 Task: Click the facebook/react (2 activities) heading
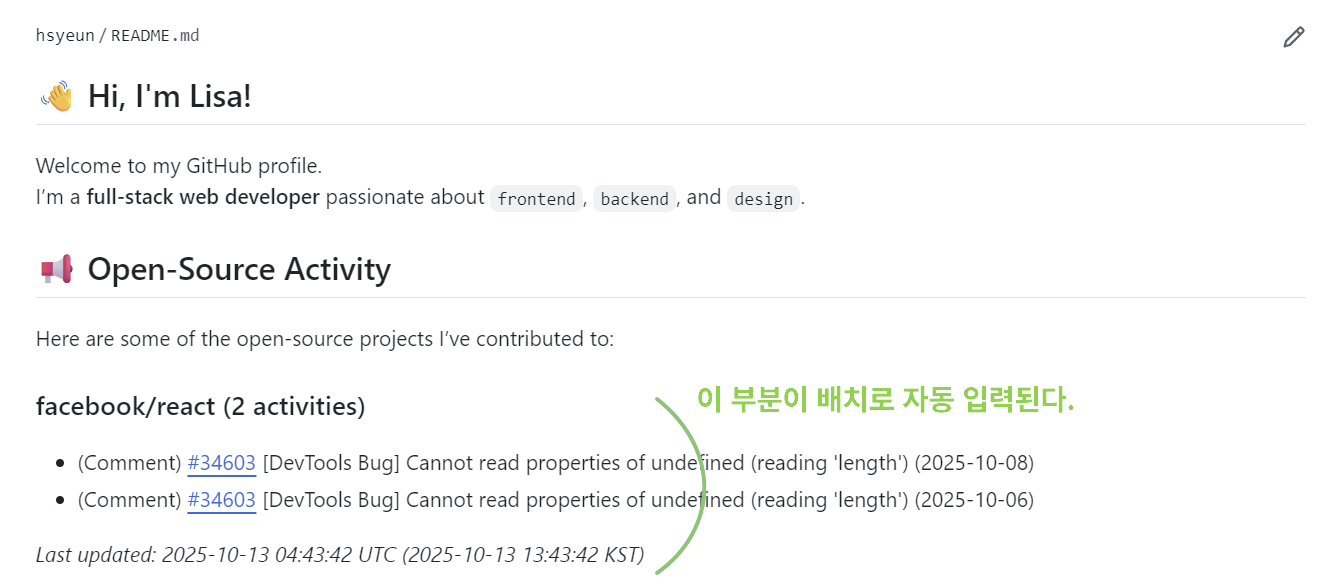(200, 406)
